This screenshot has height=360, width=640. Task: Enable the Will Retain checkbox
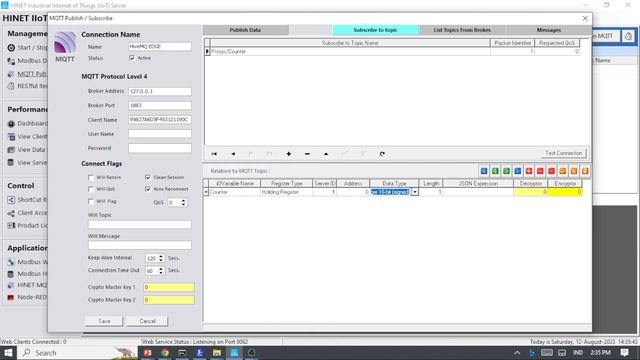click(x=91, y=177)
